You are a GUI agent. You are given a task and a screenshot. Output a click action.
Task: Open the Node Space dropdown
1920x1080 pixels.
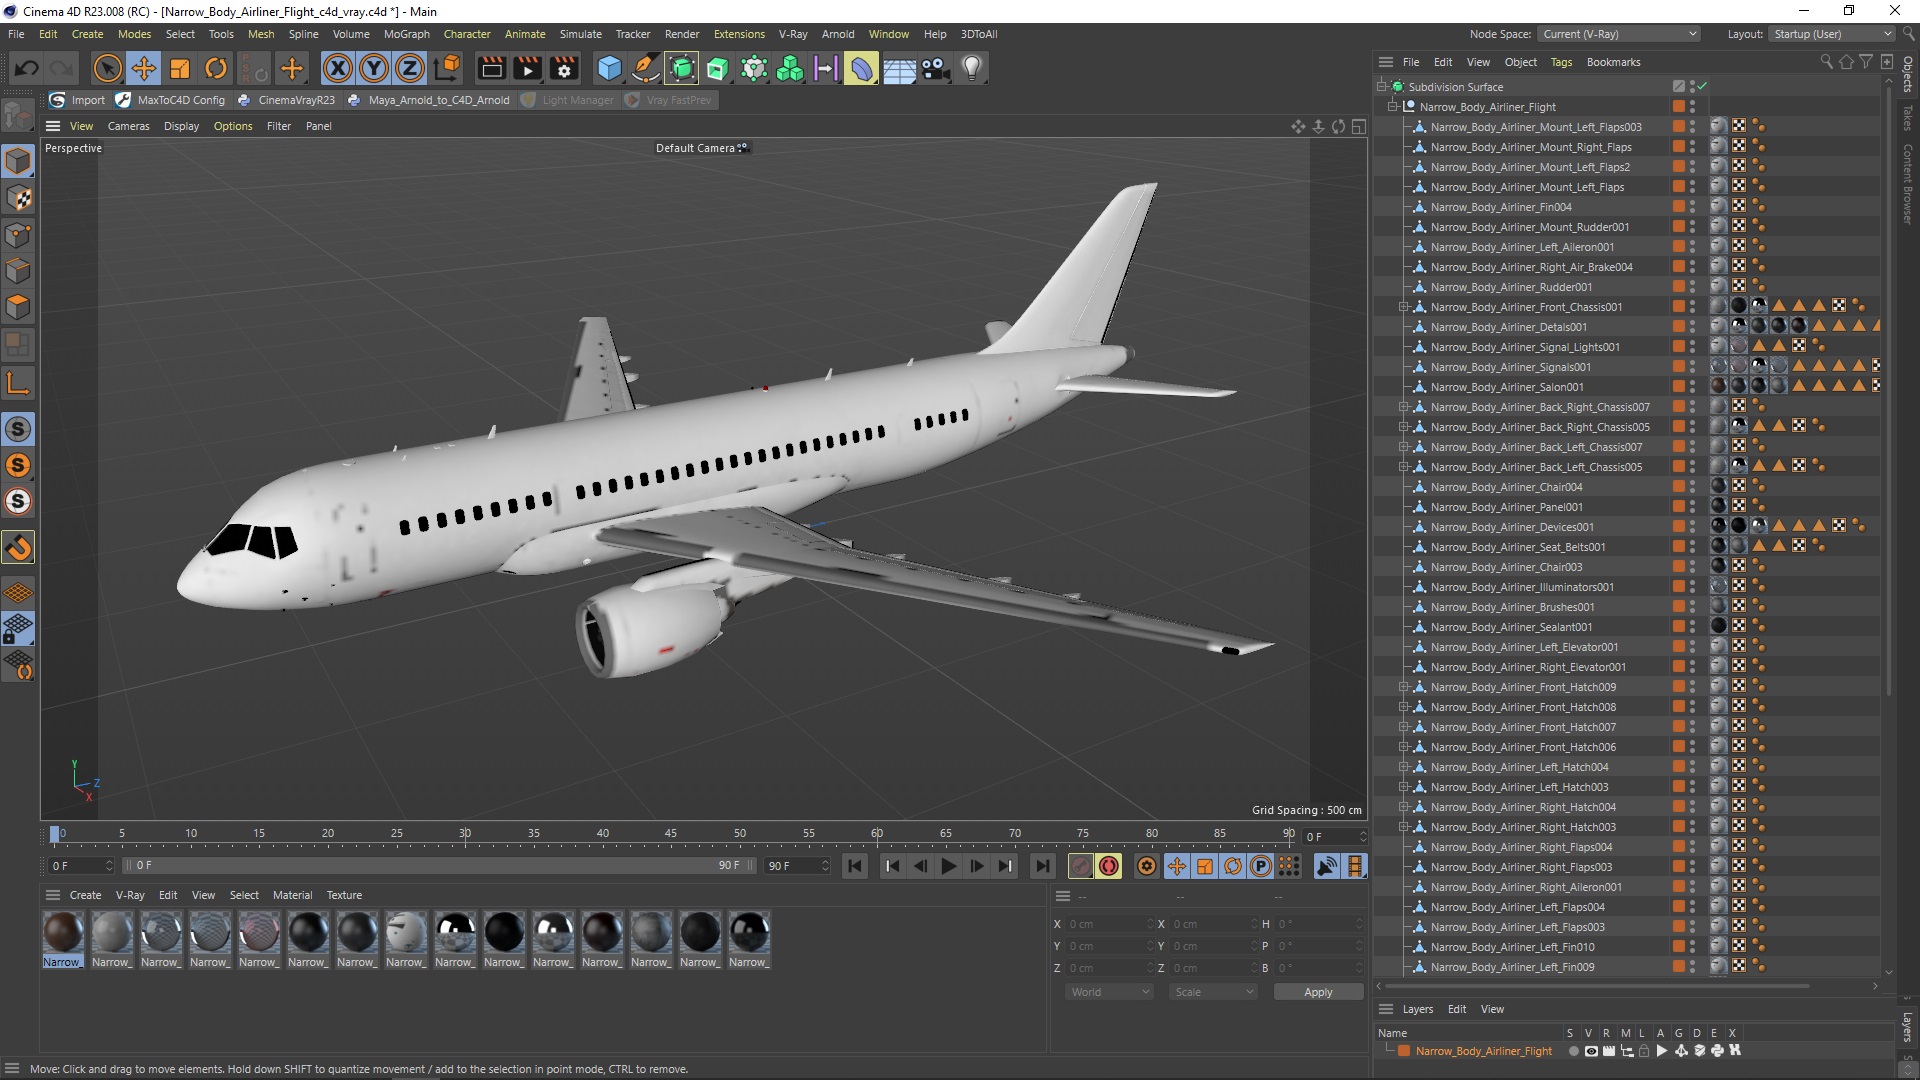[1618, 34]
